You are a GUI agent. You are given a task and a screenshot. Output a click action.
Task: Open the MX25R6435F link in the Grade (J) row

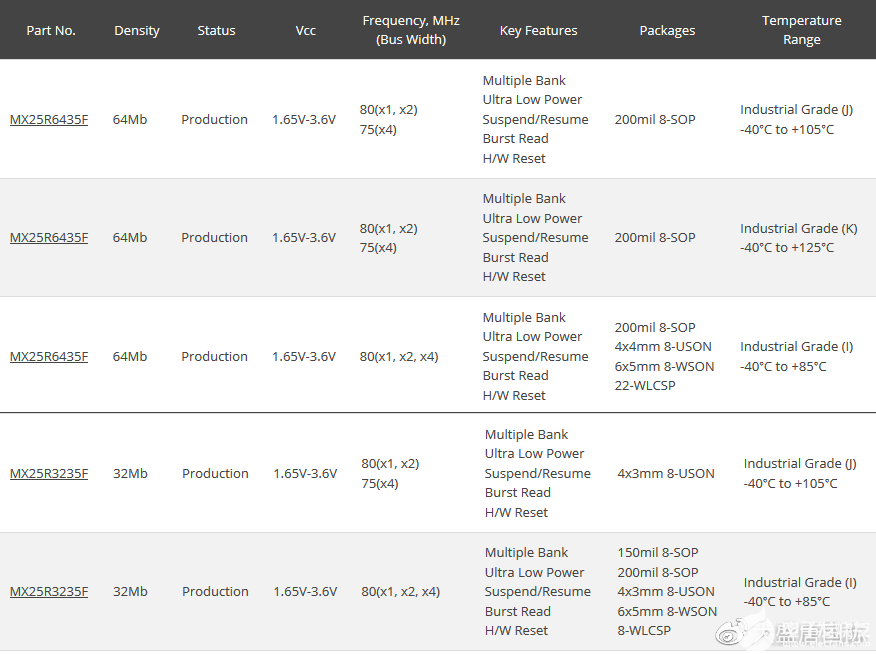pyautogui.click(x=49, y=120)
